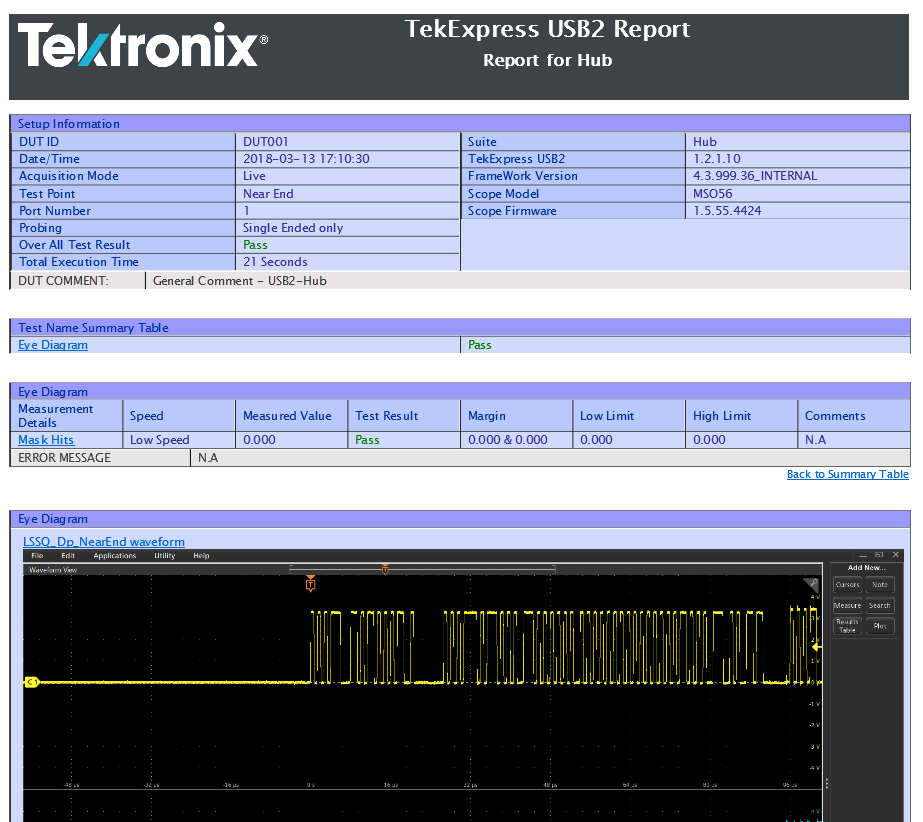923x822 pixels.
Task: Click the Waveform View title label
Action: (x=53, y=570)
